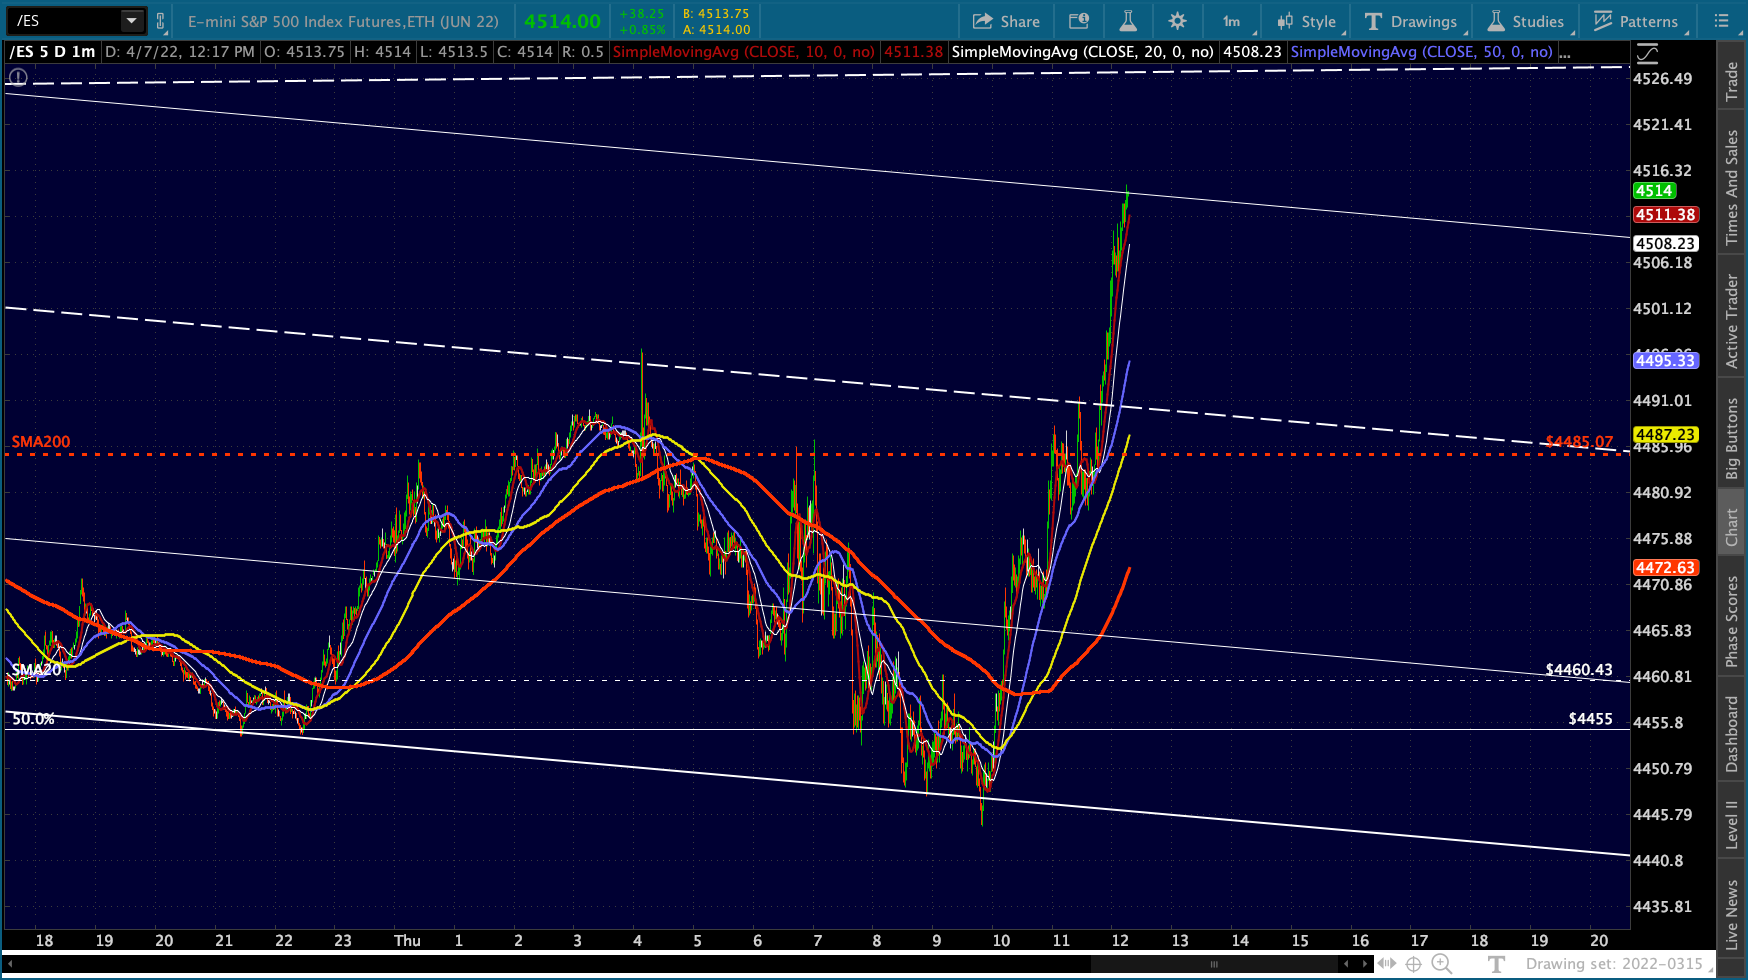This screenshot has width=1748, height=980.
Task: Click the Drawings text tool icon
Action: click(x=1373, y=21)
